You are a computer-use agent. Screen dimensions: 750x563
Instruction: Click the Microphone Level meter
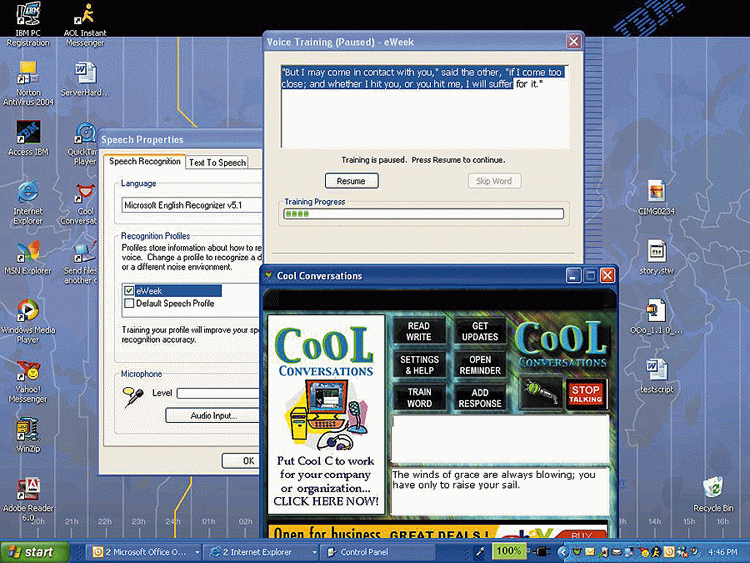click(x=219, y=393)
